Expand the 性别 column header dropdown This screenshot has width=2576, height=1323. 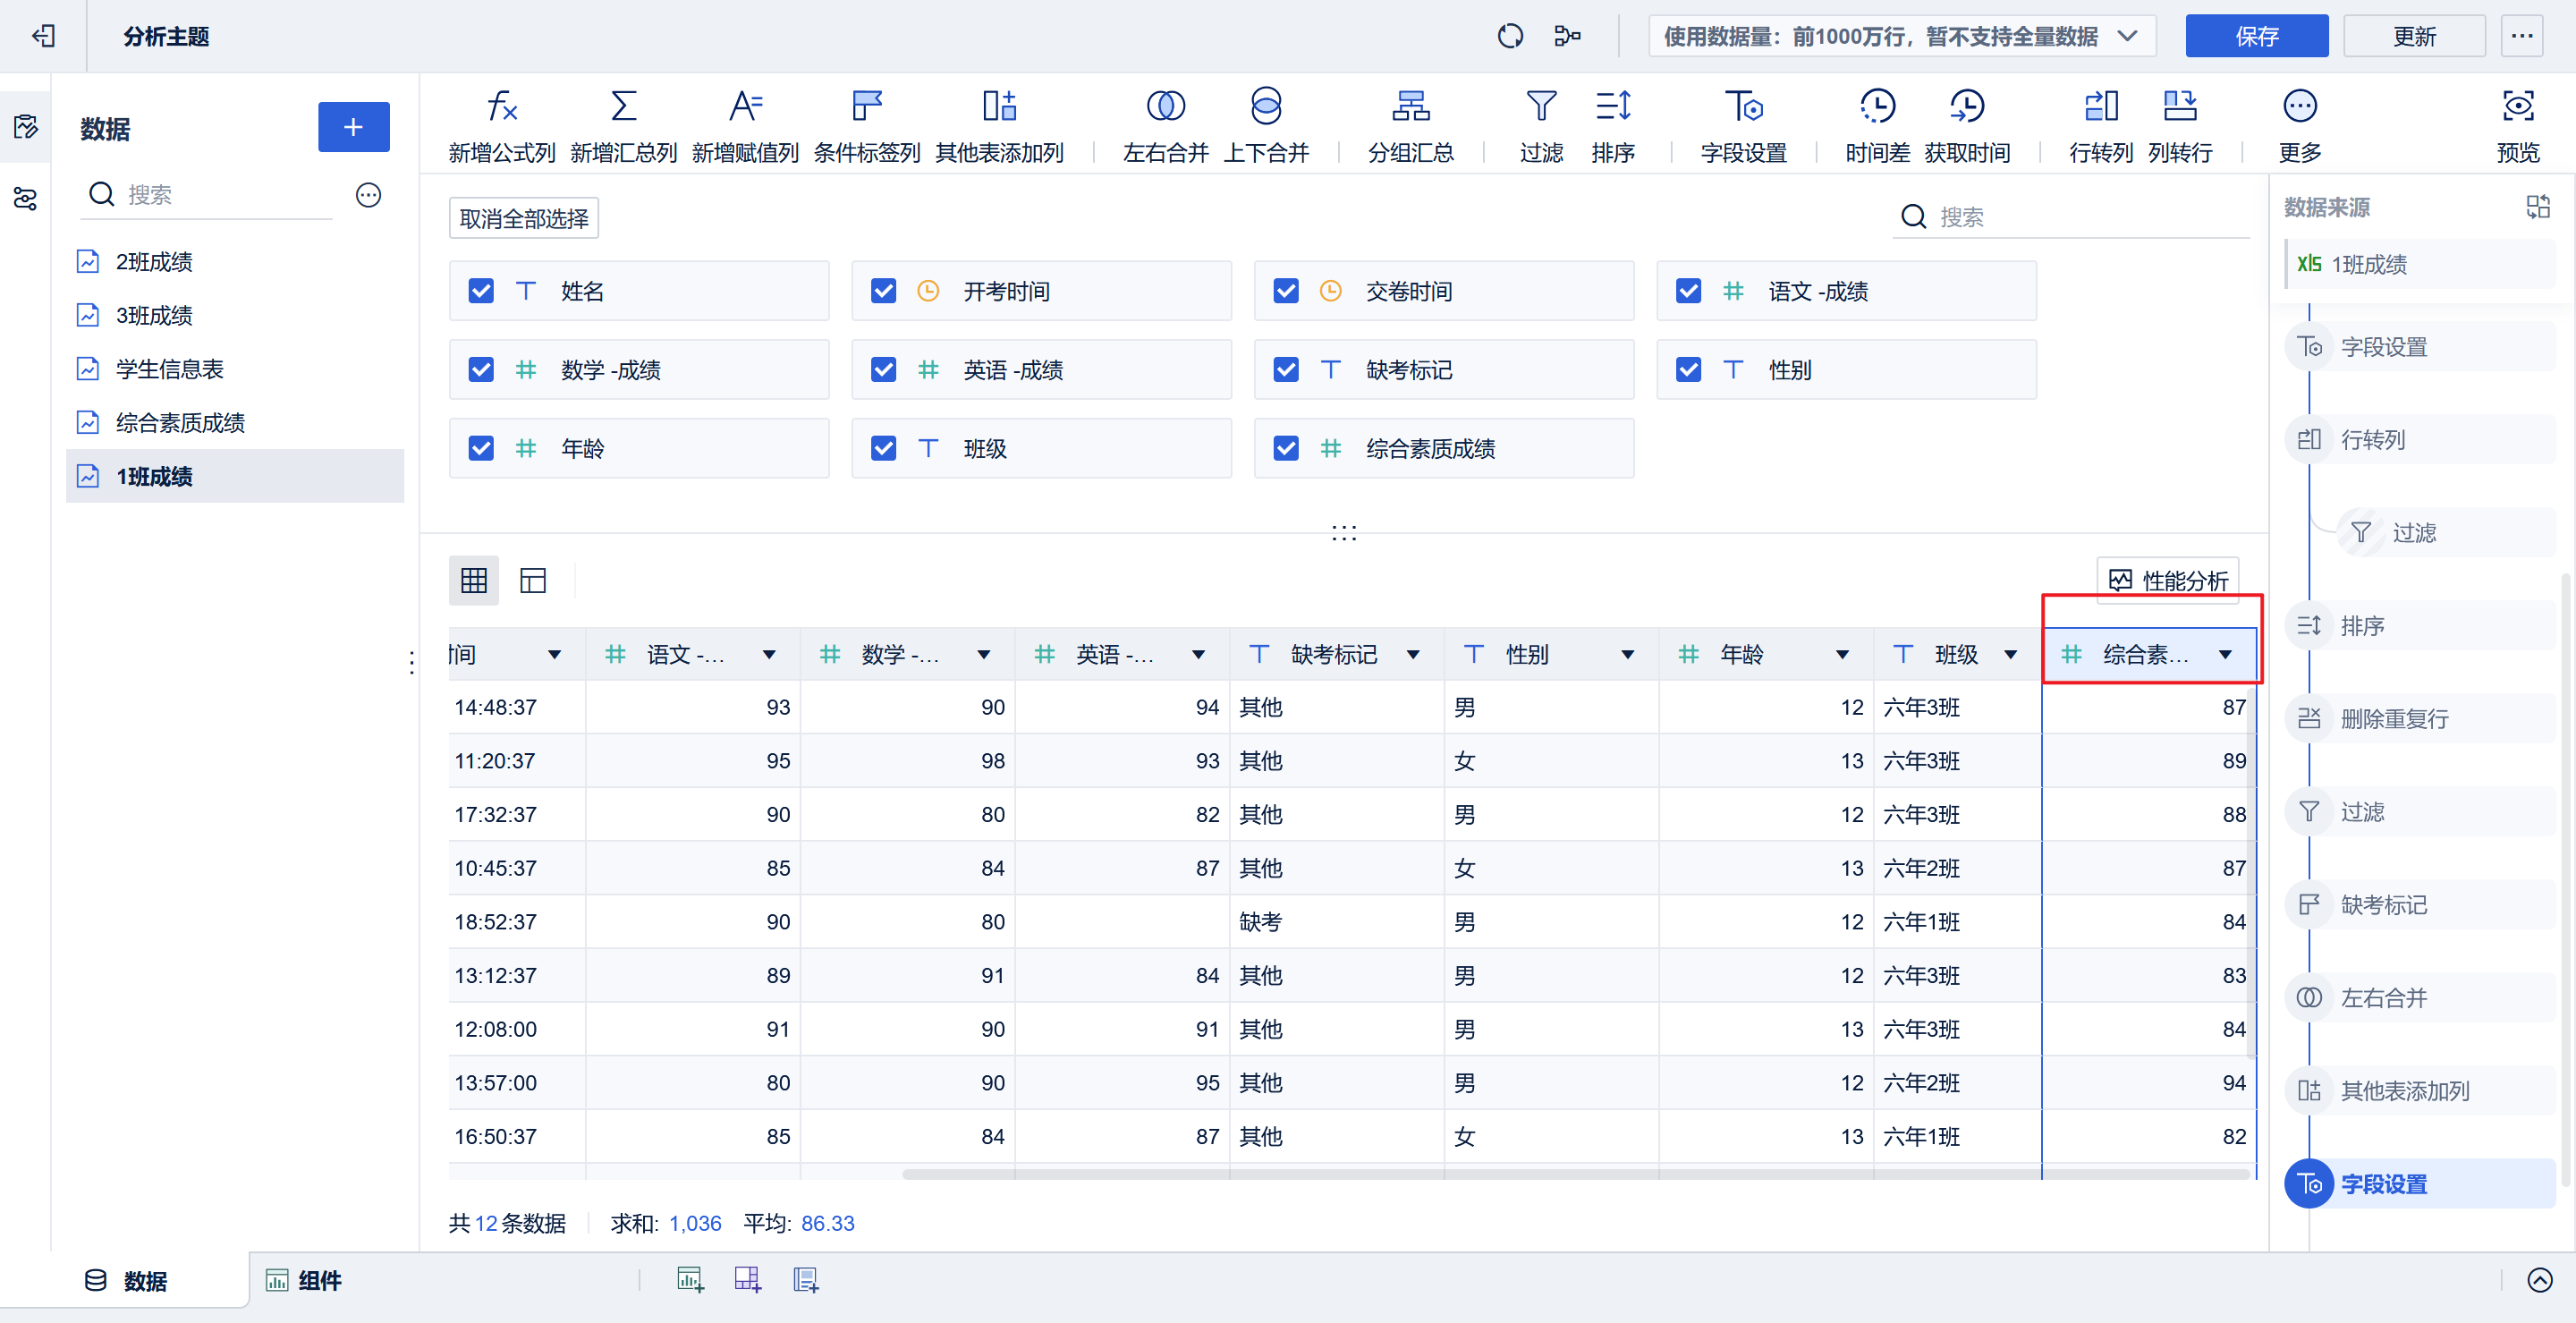pyautogui.click(x=1627, y=655)
